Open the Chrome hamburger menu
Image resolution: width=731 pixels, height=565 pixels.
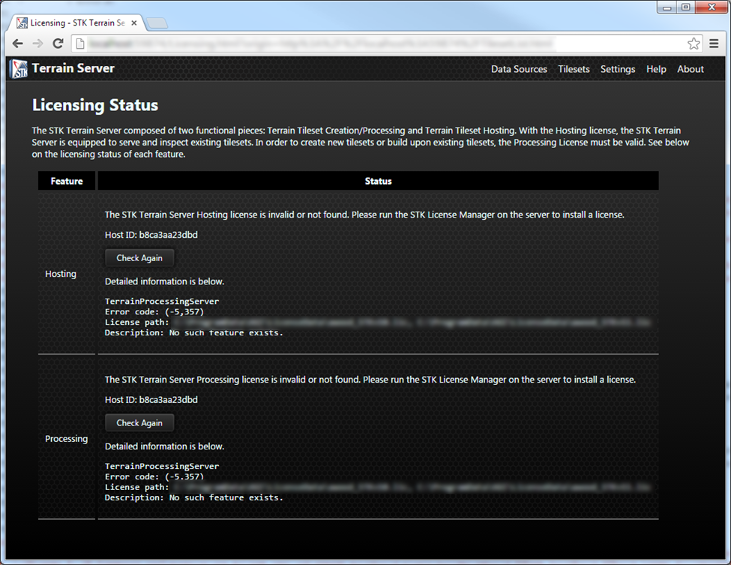click(x=714, y=44)
